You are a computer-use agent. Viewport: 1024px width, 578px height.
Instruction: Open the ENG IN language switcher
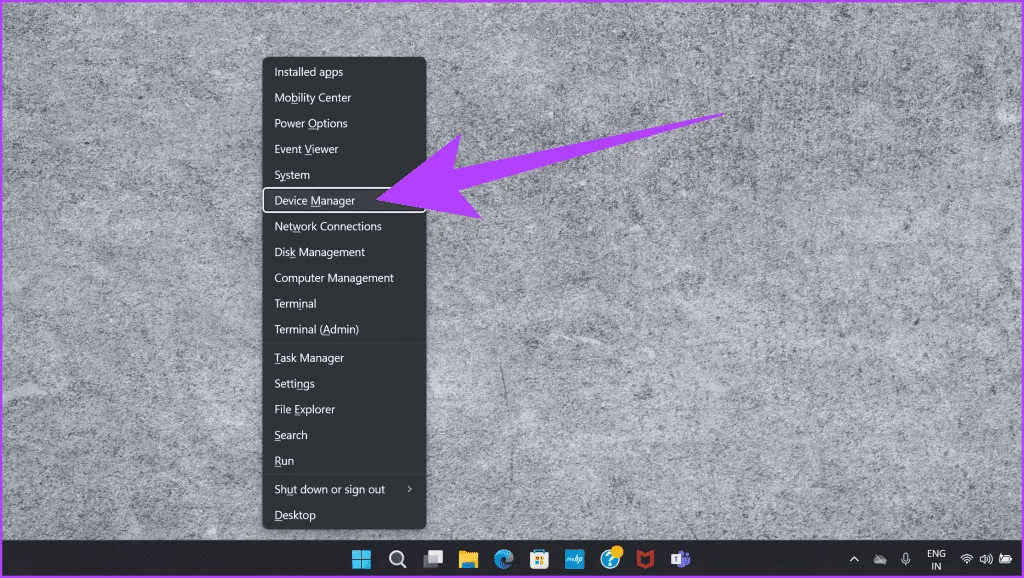pyautogui.click(x=936, y=559)
